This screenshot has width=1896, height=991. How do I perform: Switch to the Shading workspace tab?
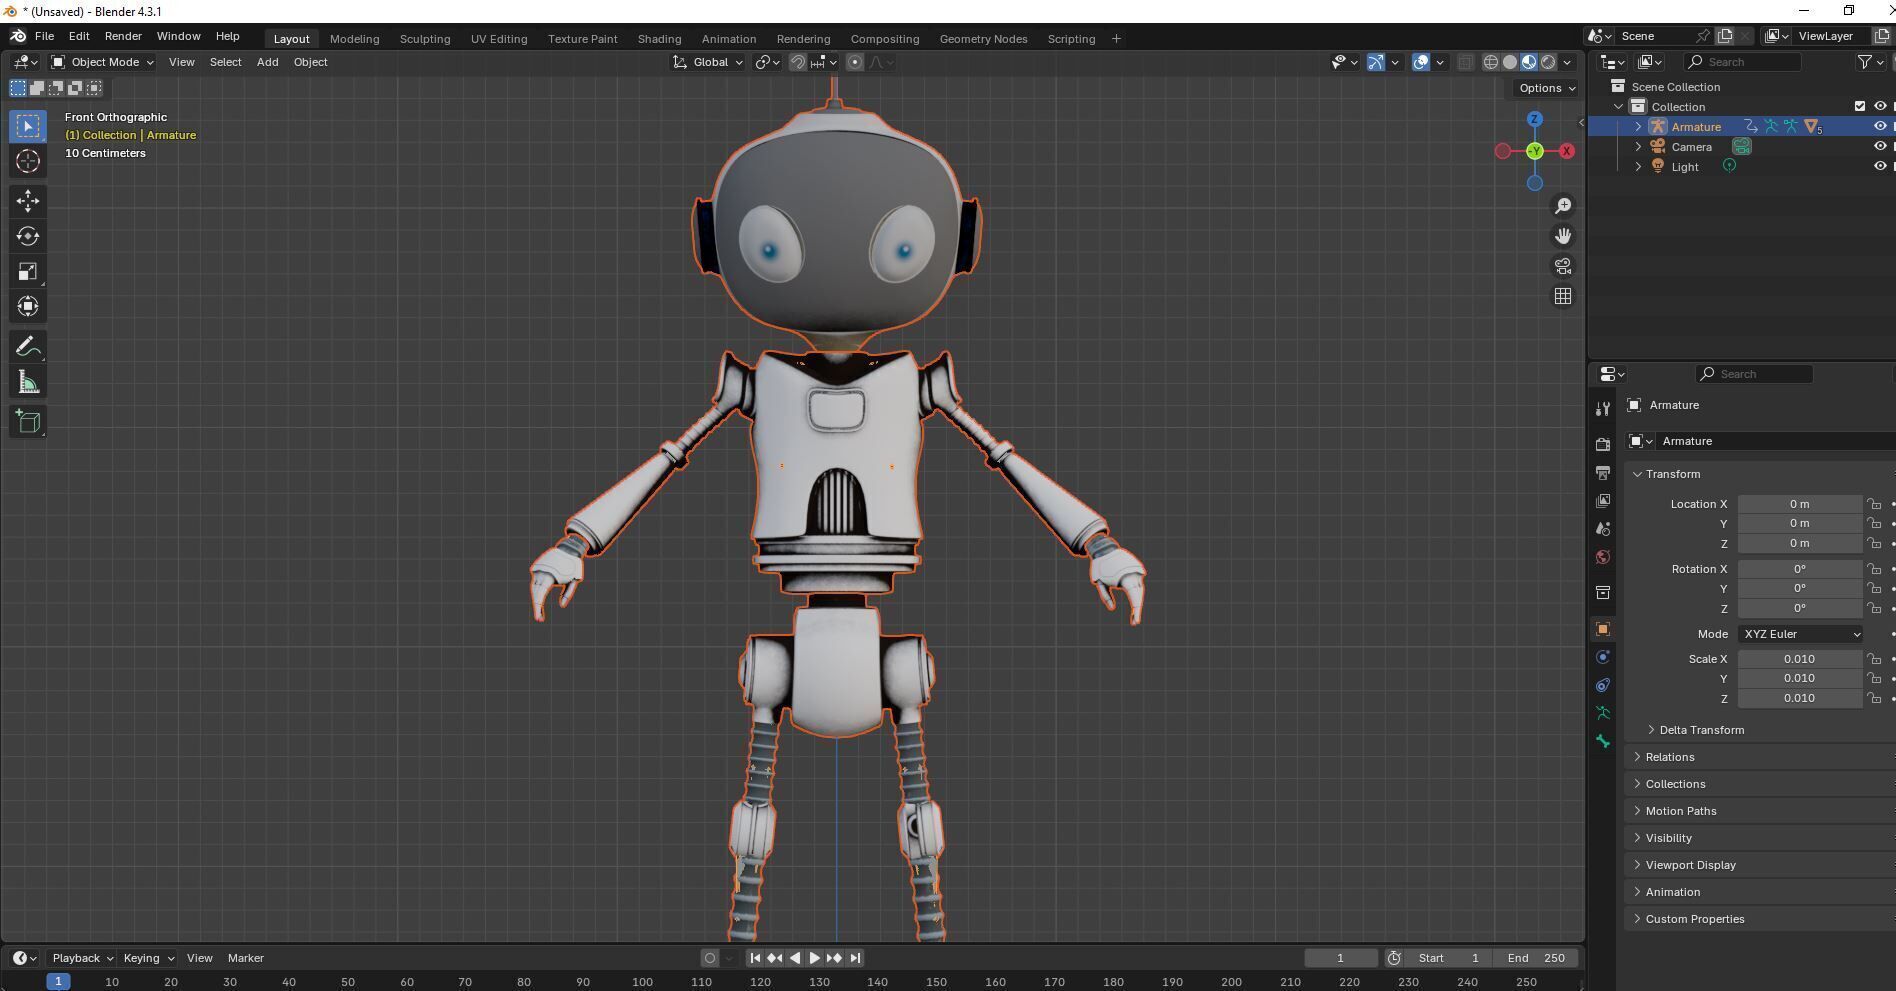click(x=659, y=39)
